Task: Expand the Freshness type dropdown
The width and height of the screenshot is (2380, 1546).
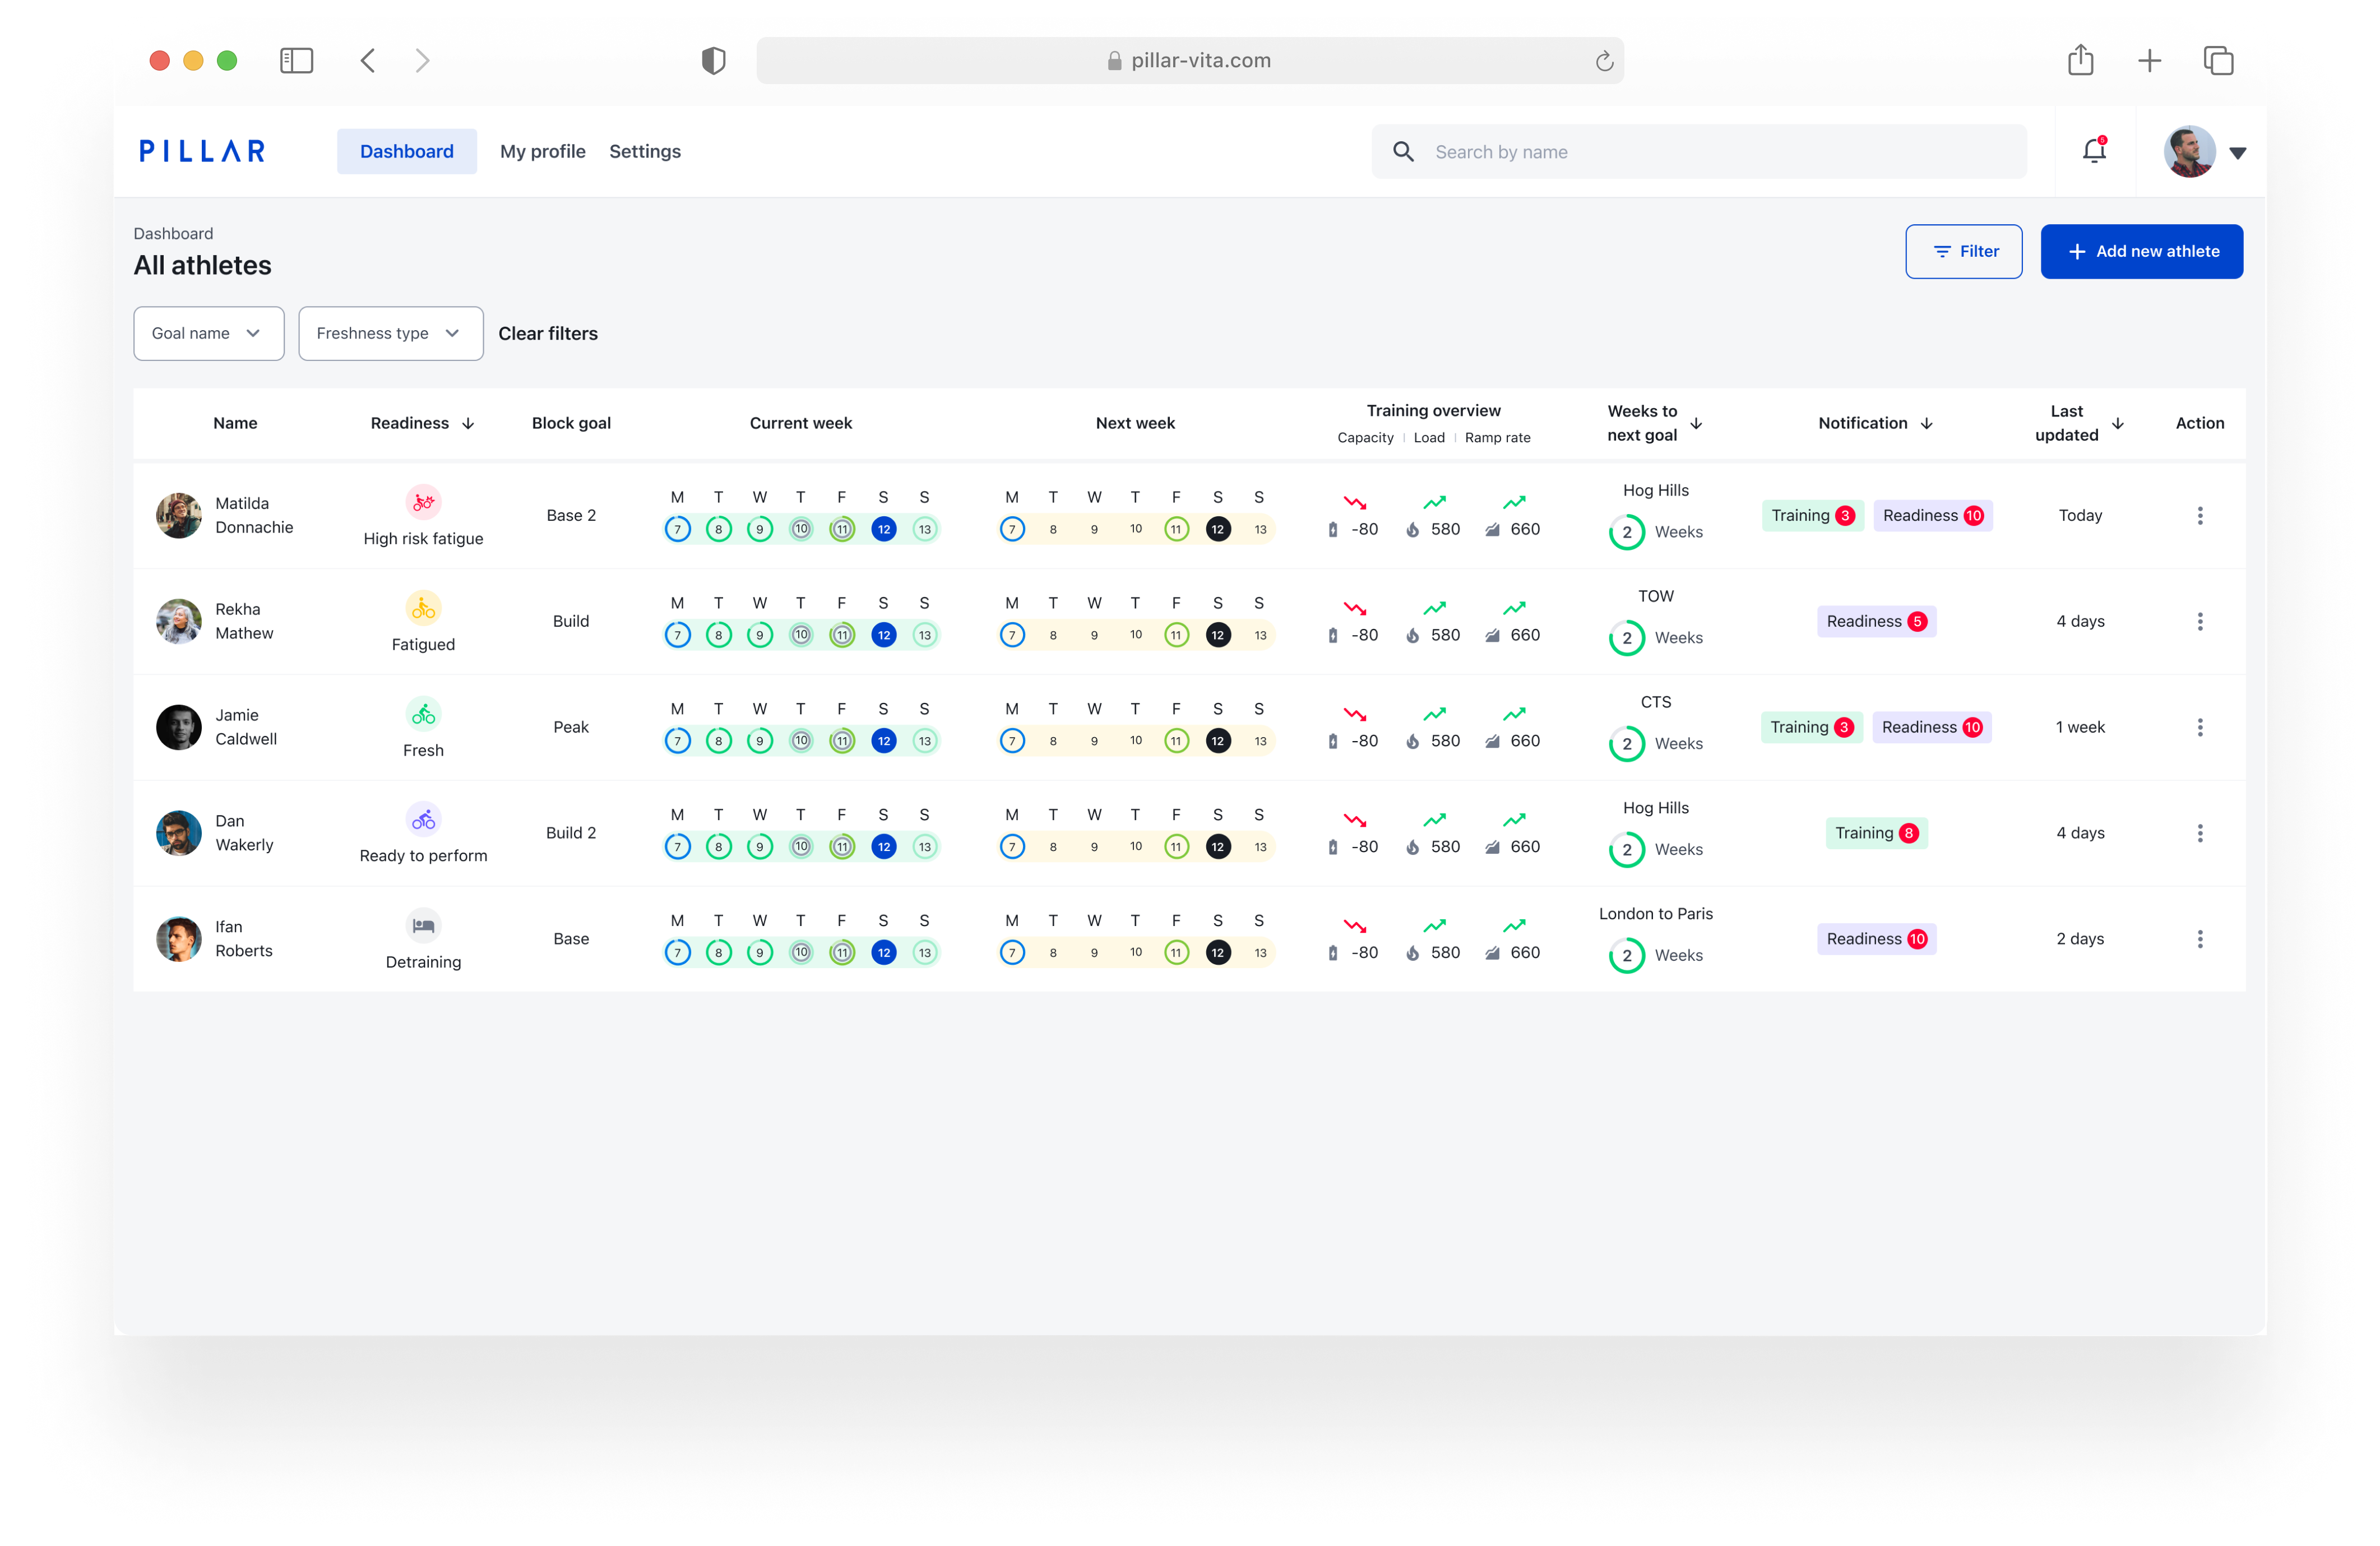Action: pyautogui.click(x=390, y=333)
